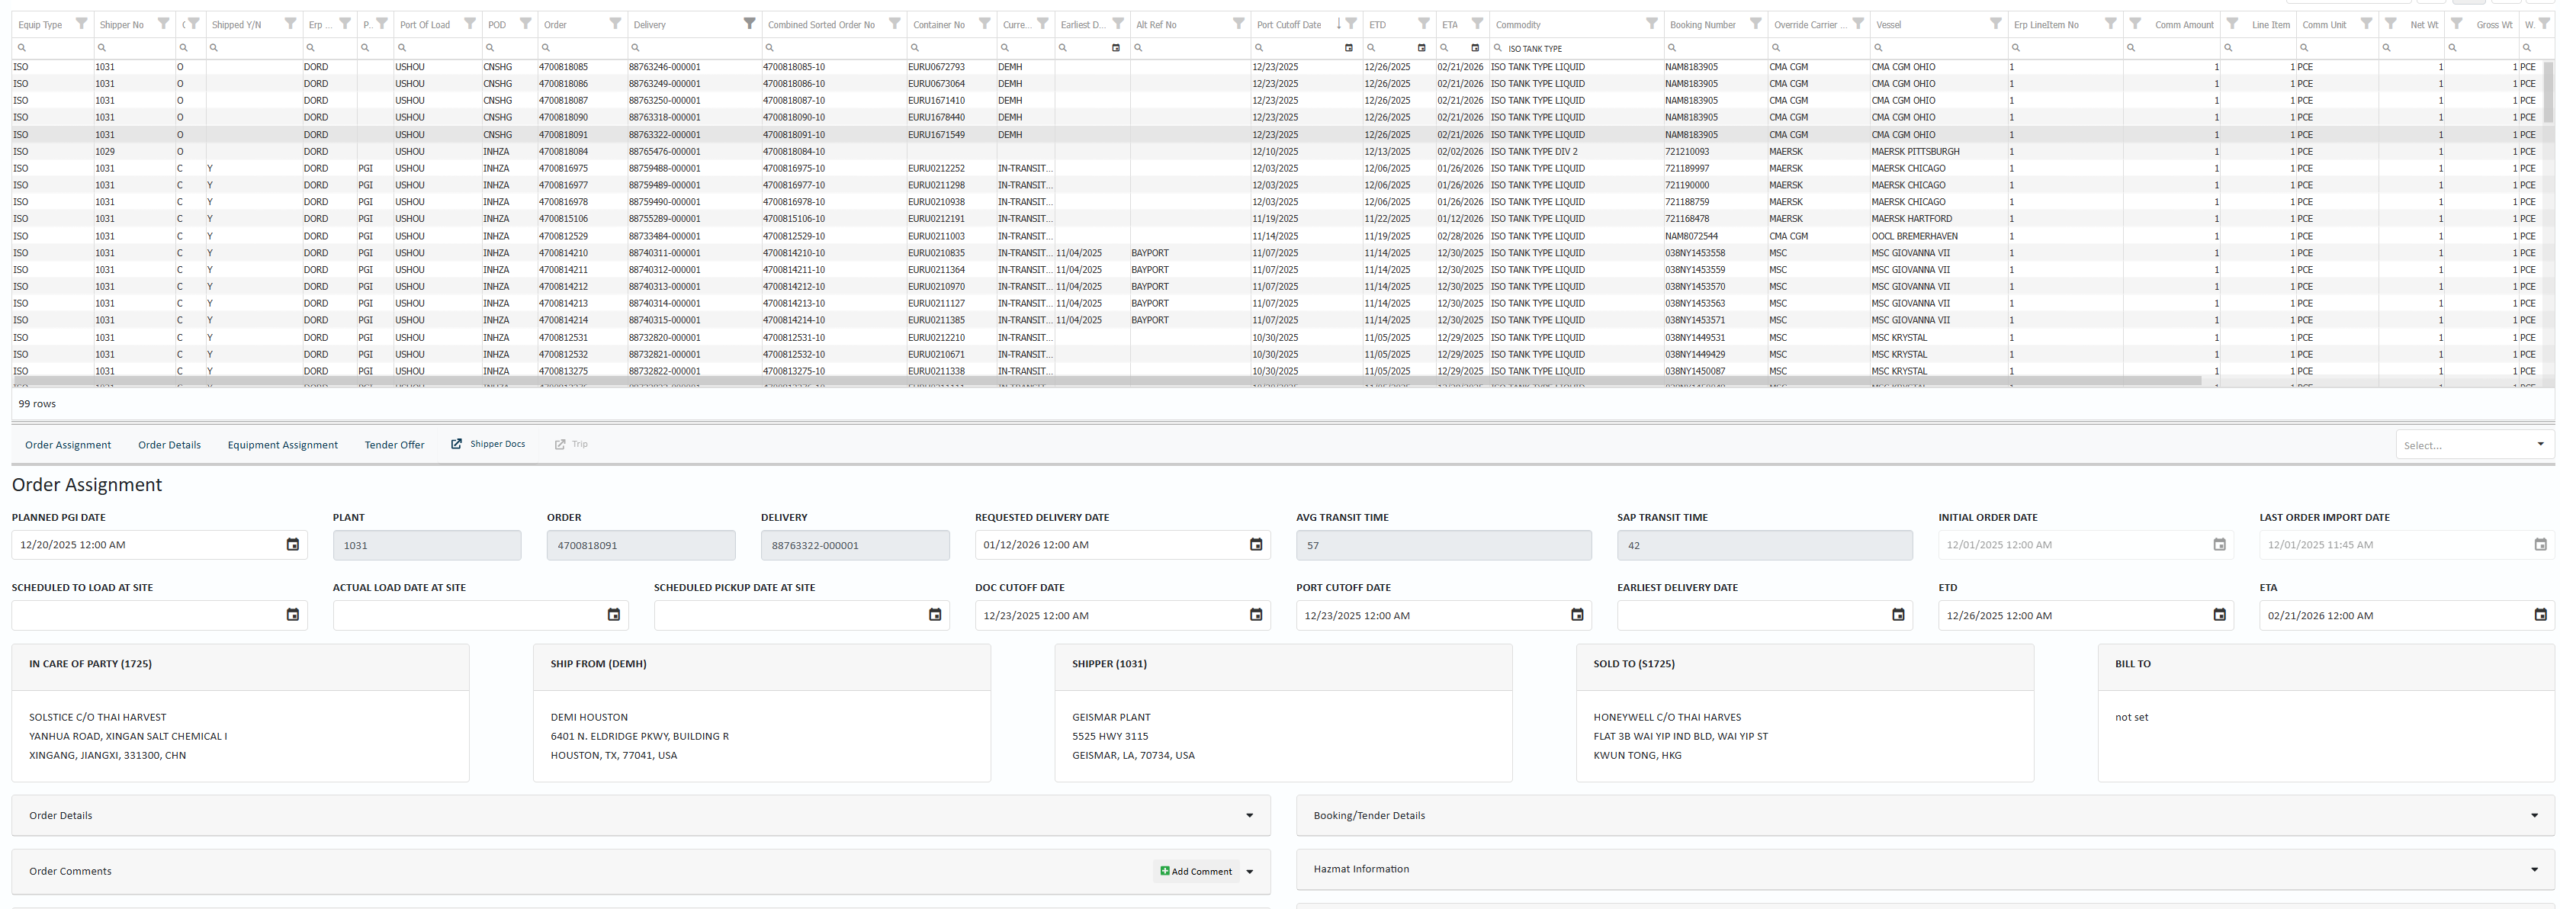Click Booking Number column filter icon
2560x909 pixels.
(1755, 24)
